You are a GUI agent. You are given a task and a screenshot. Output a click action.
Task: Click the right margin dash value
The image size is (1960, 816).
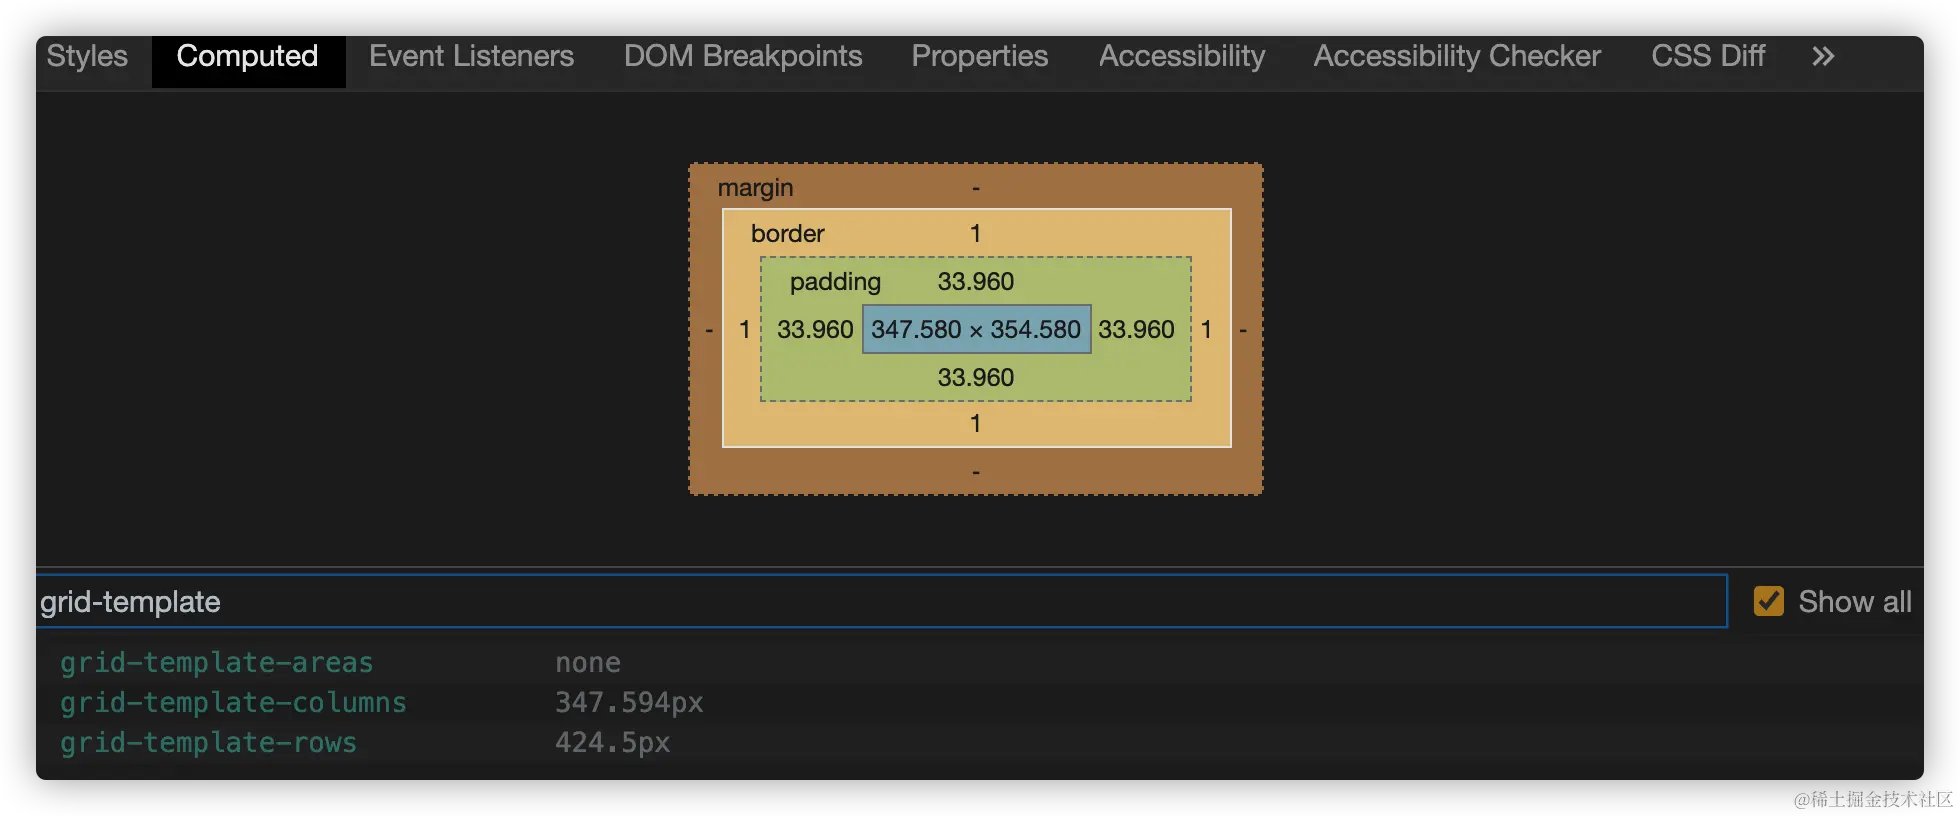1243,330
